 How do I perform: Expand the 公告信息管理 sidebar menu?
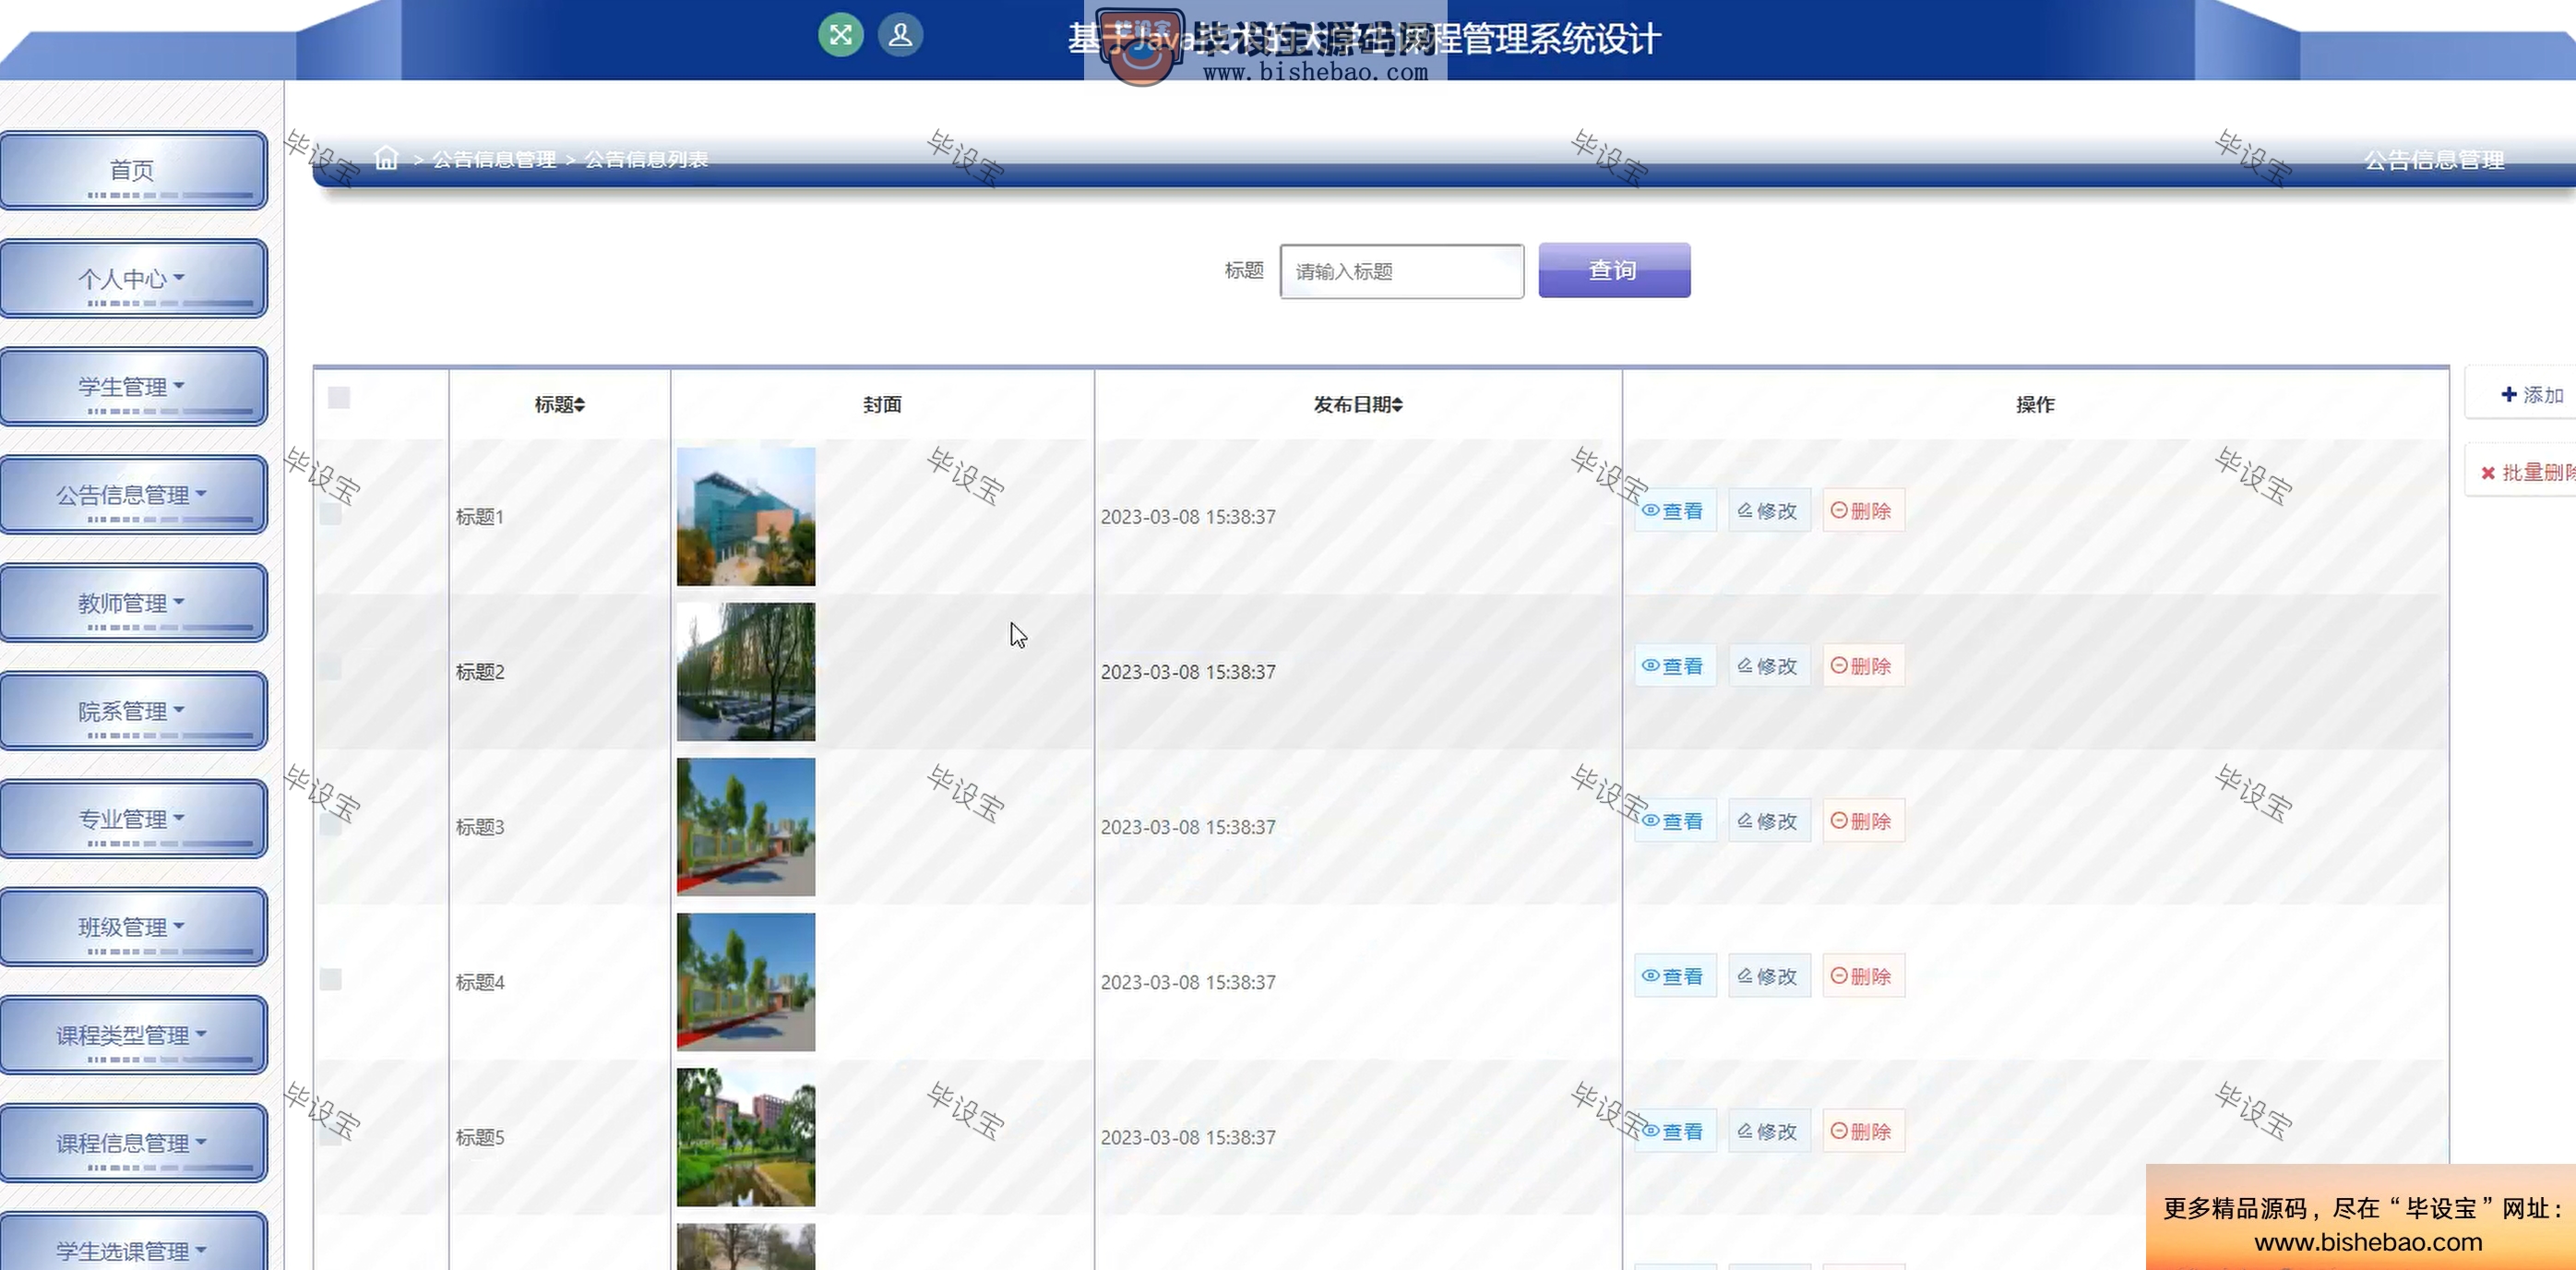click(x=133, y=494)
